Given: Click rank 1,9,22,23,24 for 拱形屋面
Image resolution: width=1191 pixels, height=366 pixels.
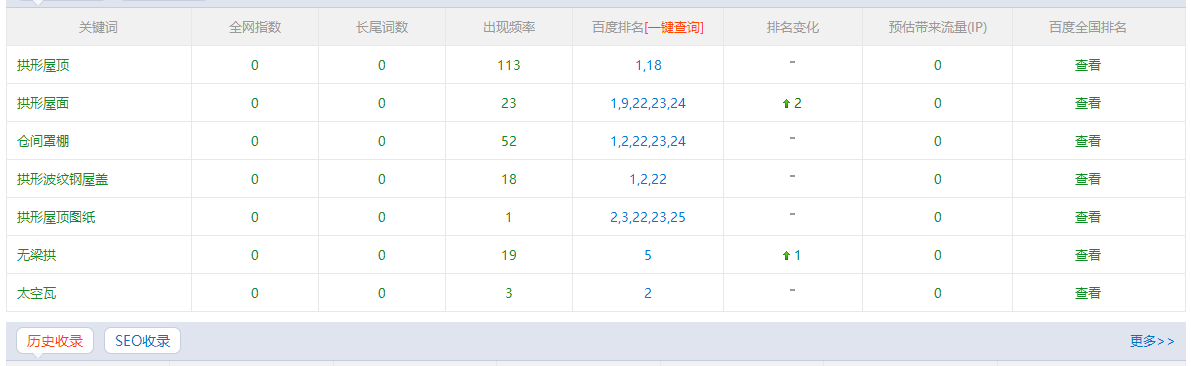Looking at the screenshot, I should [x=648, y=103].
